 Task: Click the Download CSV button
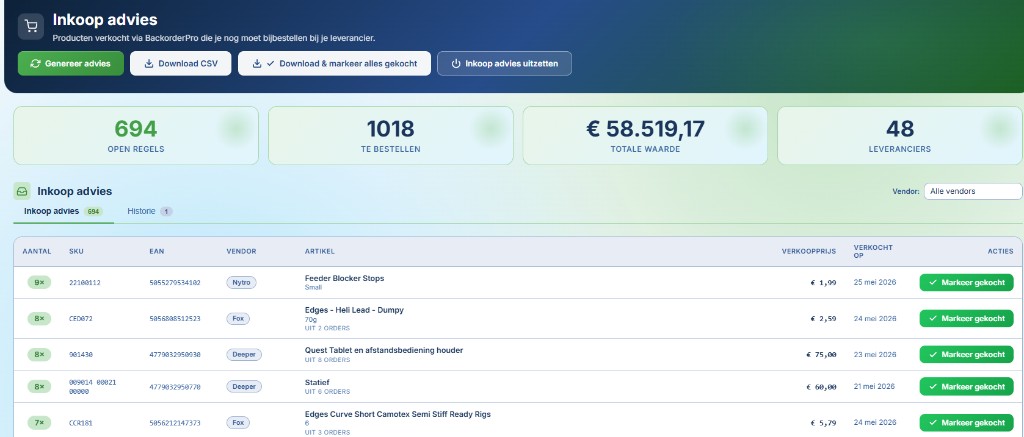coord(180,63)
